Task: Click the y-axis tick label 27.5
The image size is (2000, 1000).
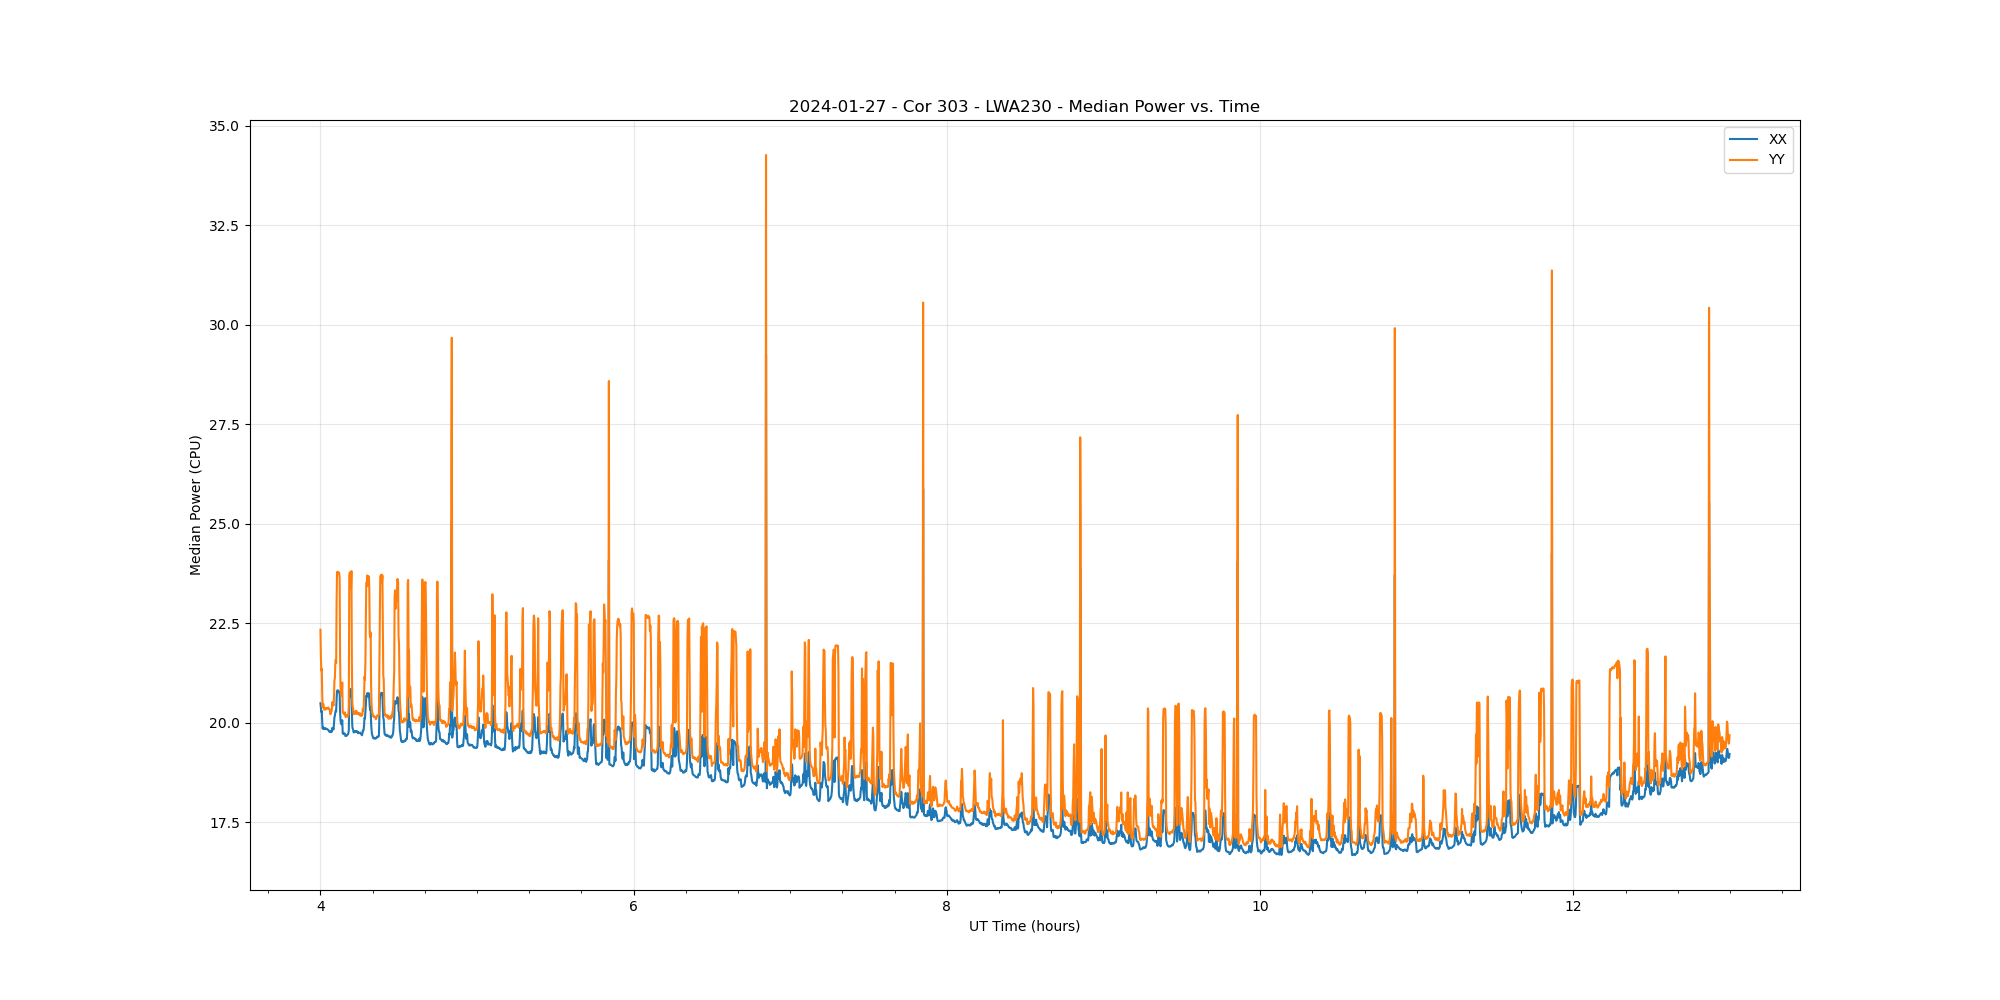Action: click(x=223, y=425)
